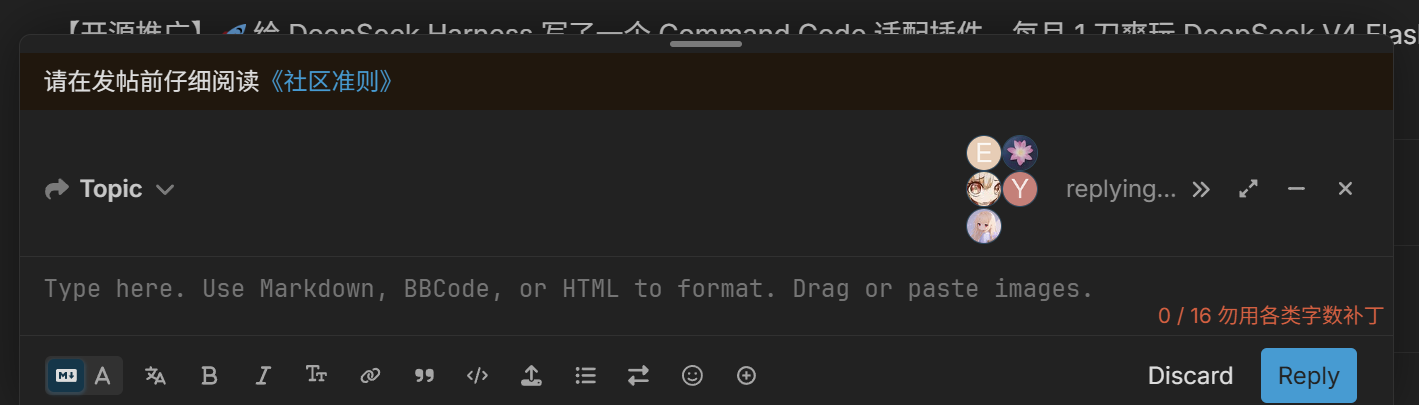Viewport: 1419px width, 405px height.
Task: Toggle the preview pane with double chevron
Action: tap(1201, 189)
